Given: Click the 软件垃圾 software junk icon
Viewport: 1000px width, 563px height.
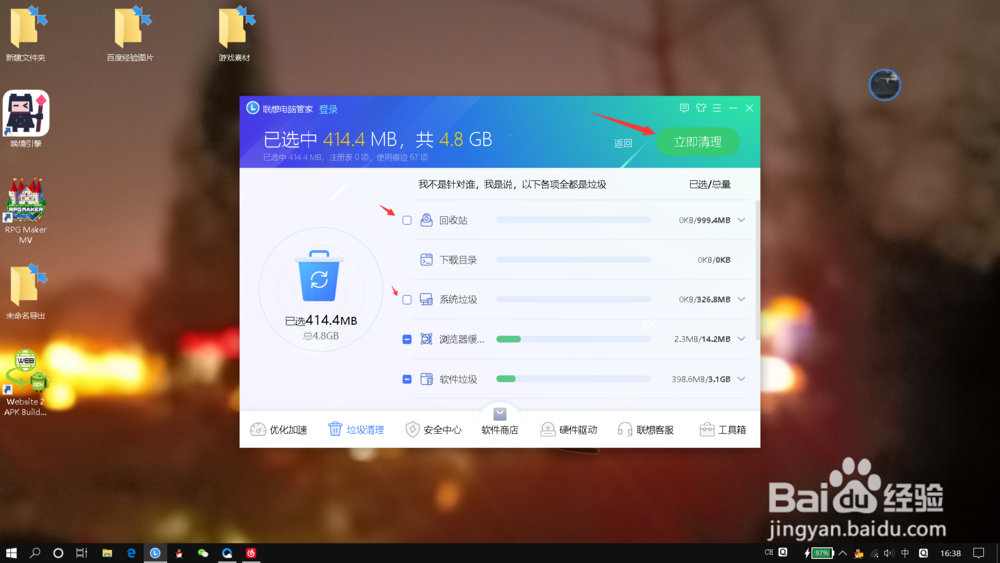Looking at the screenshot, I should [426, 379].
